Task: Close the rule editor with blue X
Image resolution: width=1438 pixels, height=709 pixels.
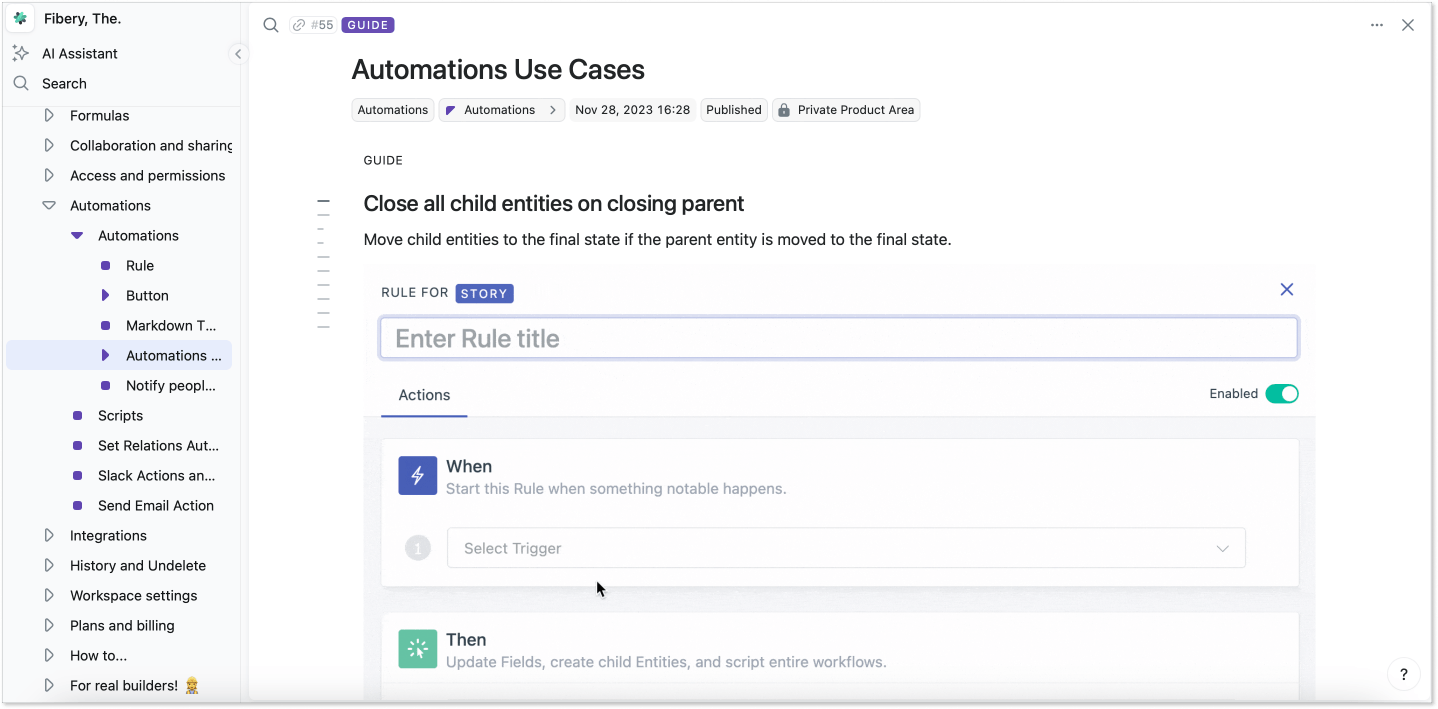Action: point(1287,289)
